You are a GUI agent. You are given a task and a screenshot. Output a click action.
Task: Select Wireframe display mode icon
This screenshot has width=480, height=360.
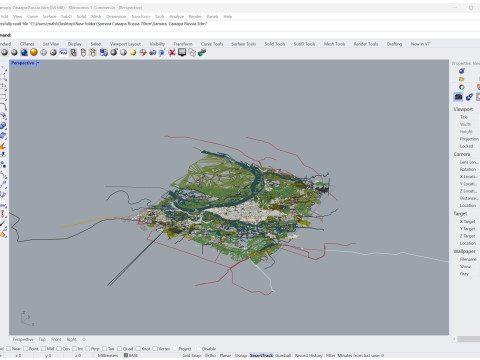pos(43,52)
